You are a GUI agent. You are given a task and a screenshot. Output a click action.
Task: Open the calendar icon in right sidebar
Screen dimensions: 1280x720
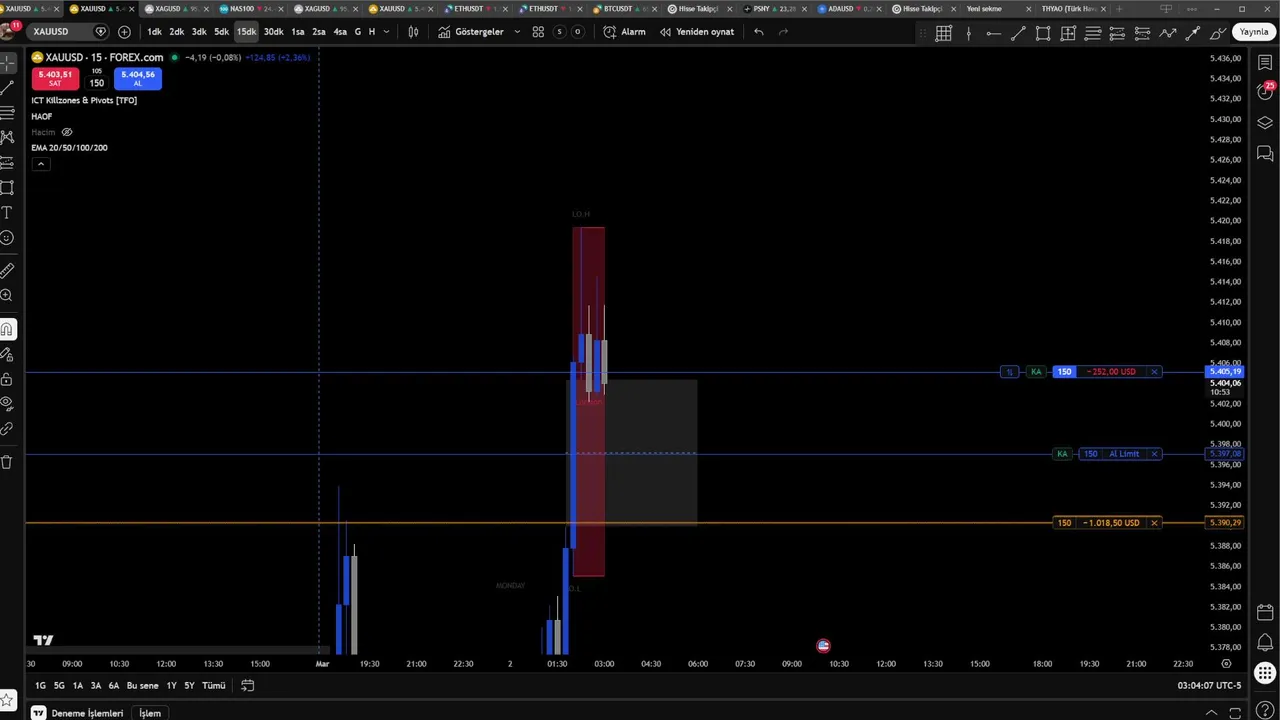point(1265,612)
